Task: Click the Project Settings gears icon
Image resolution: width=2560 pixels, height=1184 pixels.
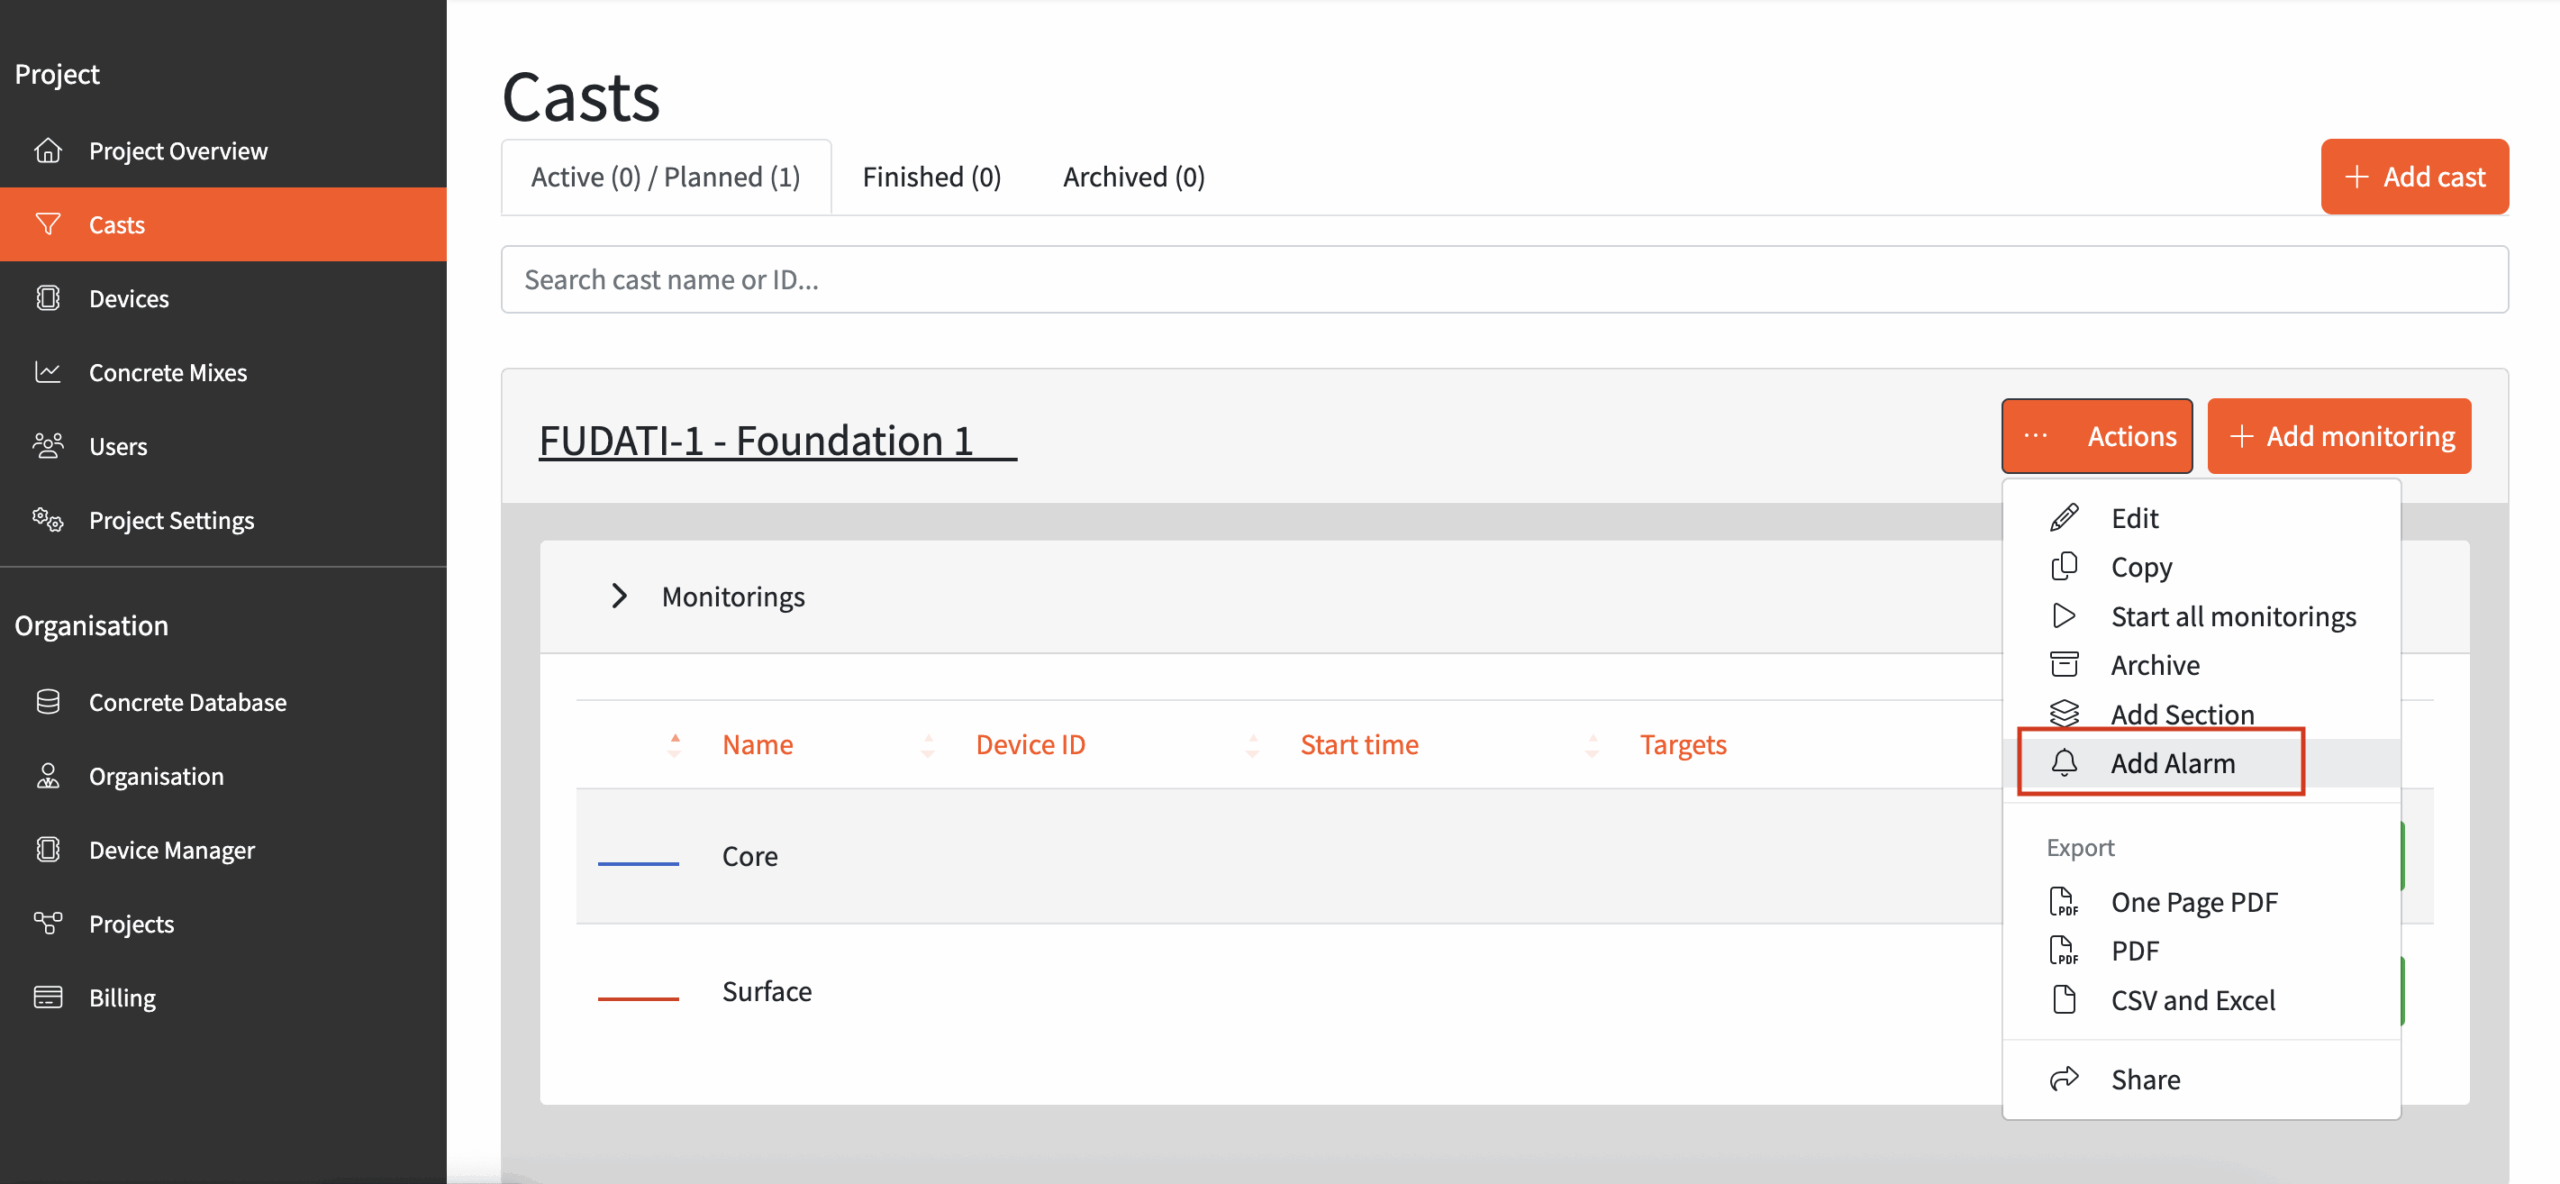Action: point(47,520)
